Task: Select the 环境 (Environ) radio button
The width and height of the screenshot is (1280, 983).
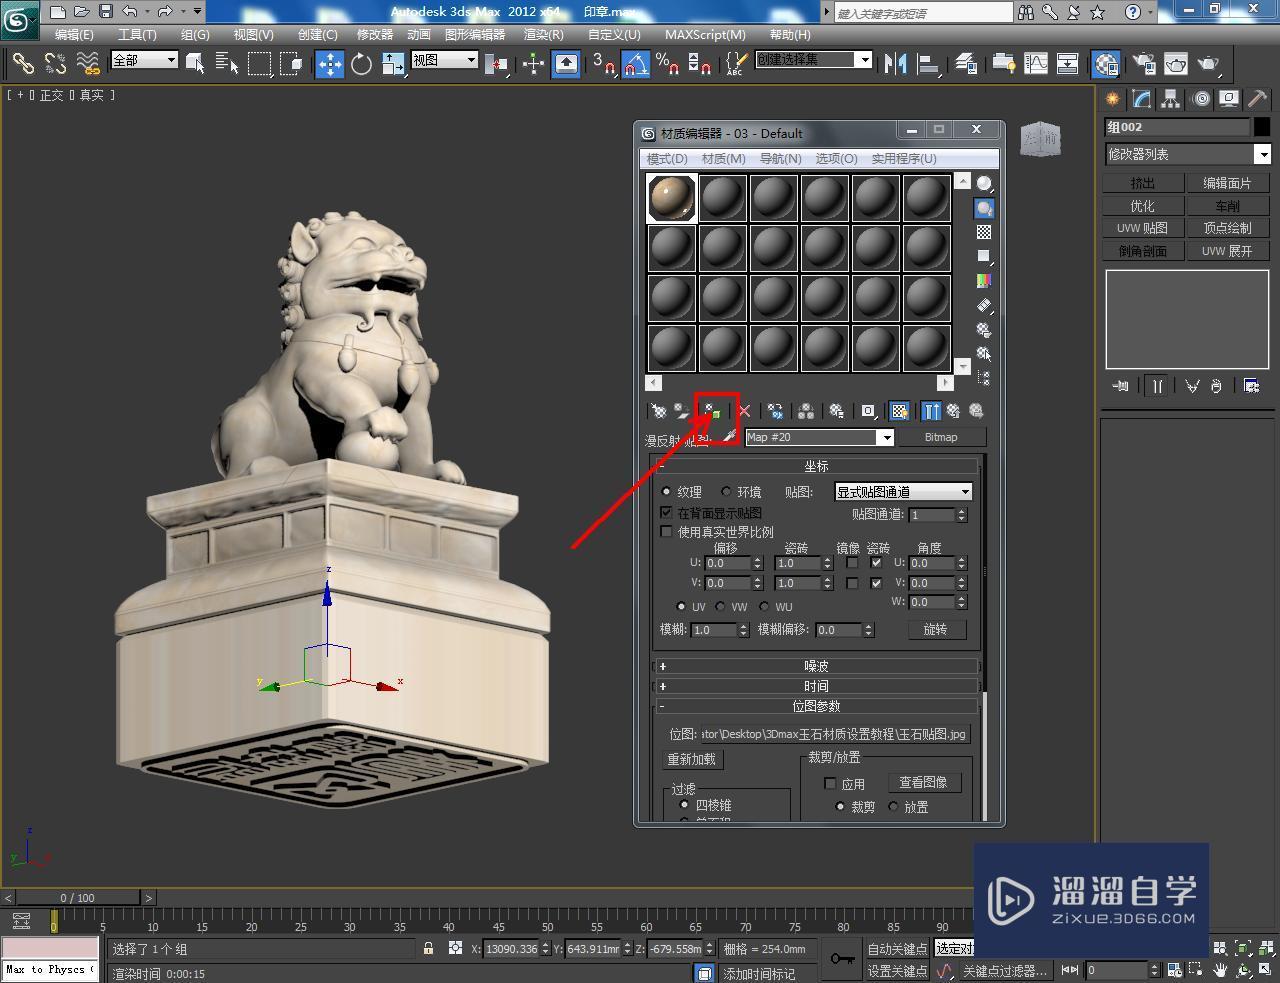Action: pyautogui.click(x=726, y=492)
